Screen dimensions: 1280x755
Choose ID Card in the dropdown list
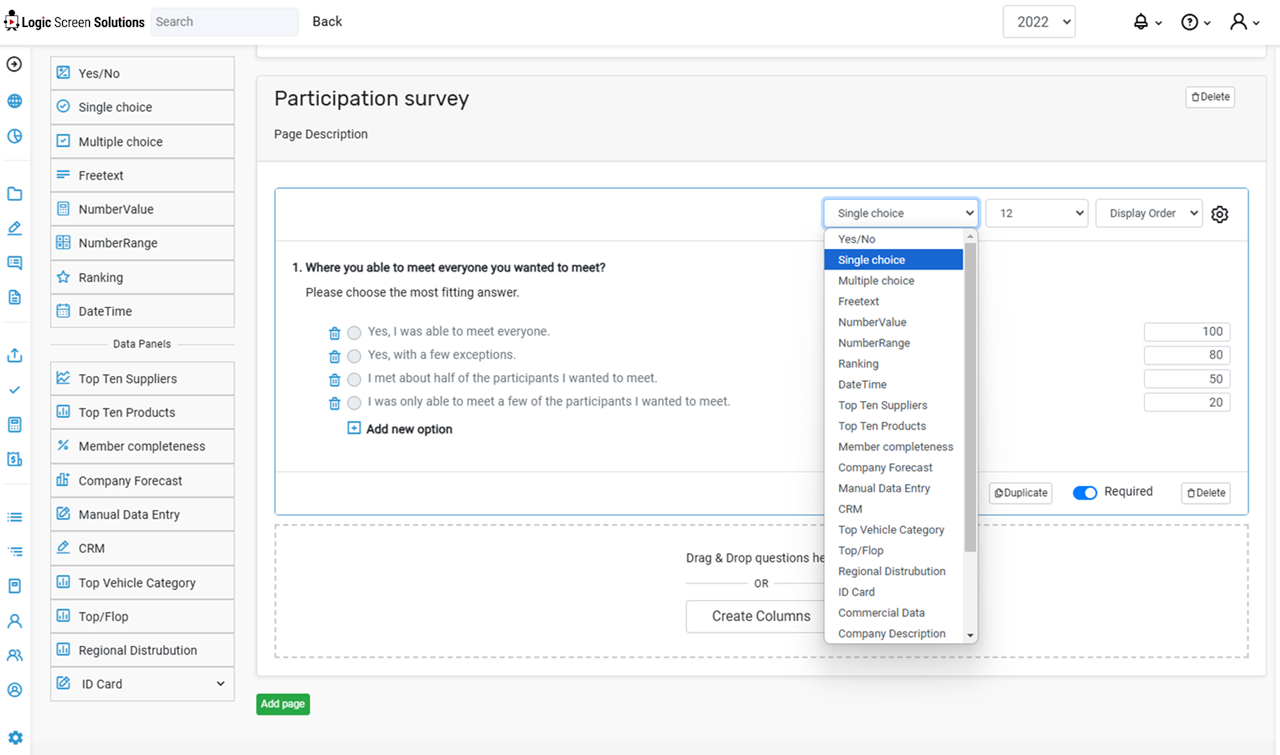pos(894,592)
